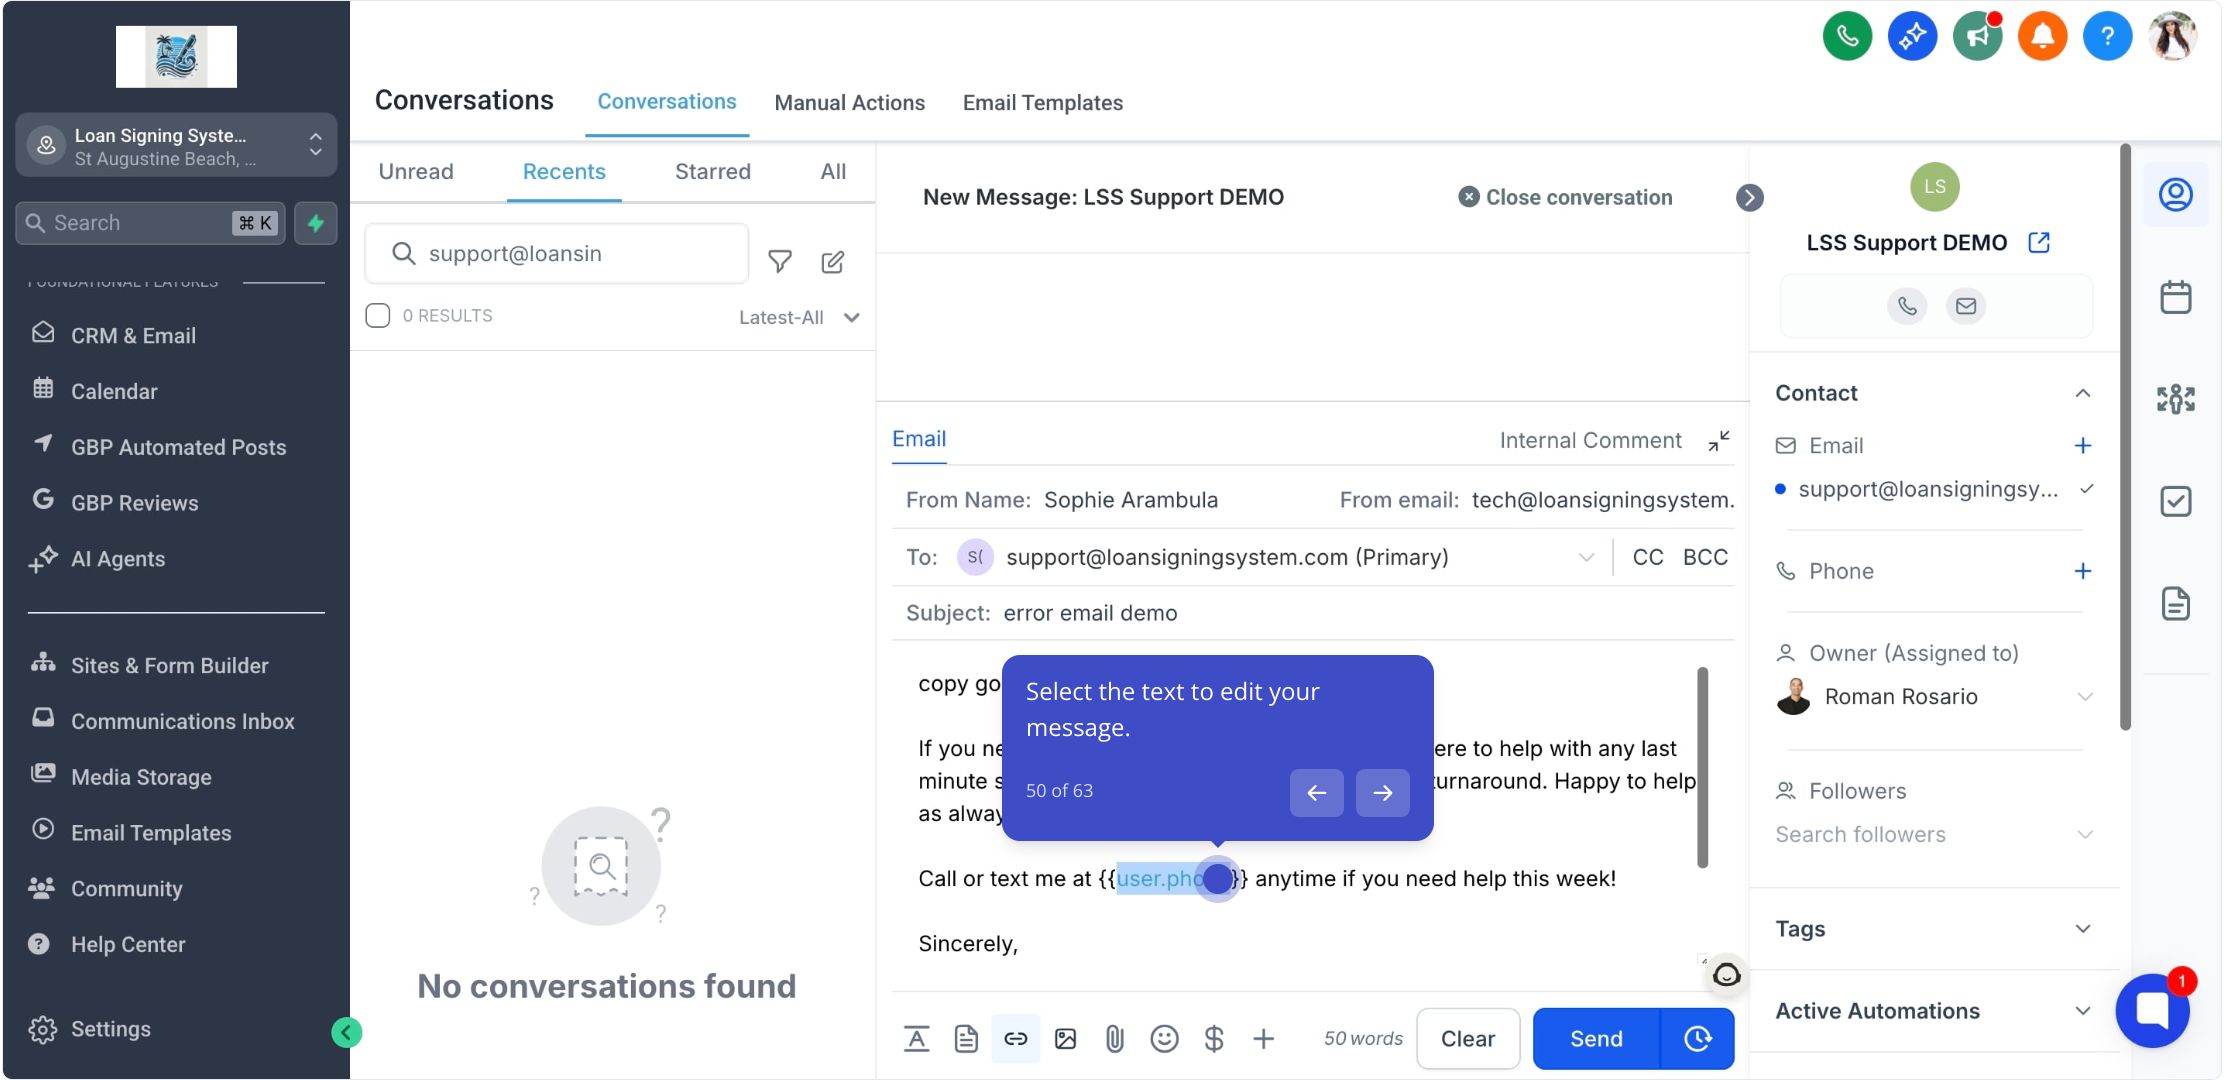Add BCC recipients

coord(1705,558)
